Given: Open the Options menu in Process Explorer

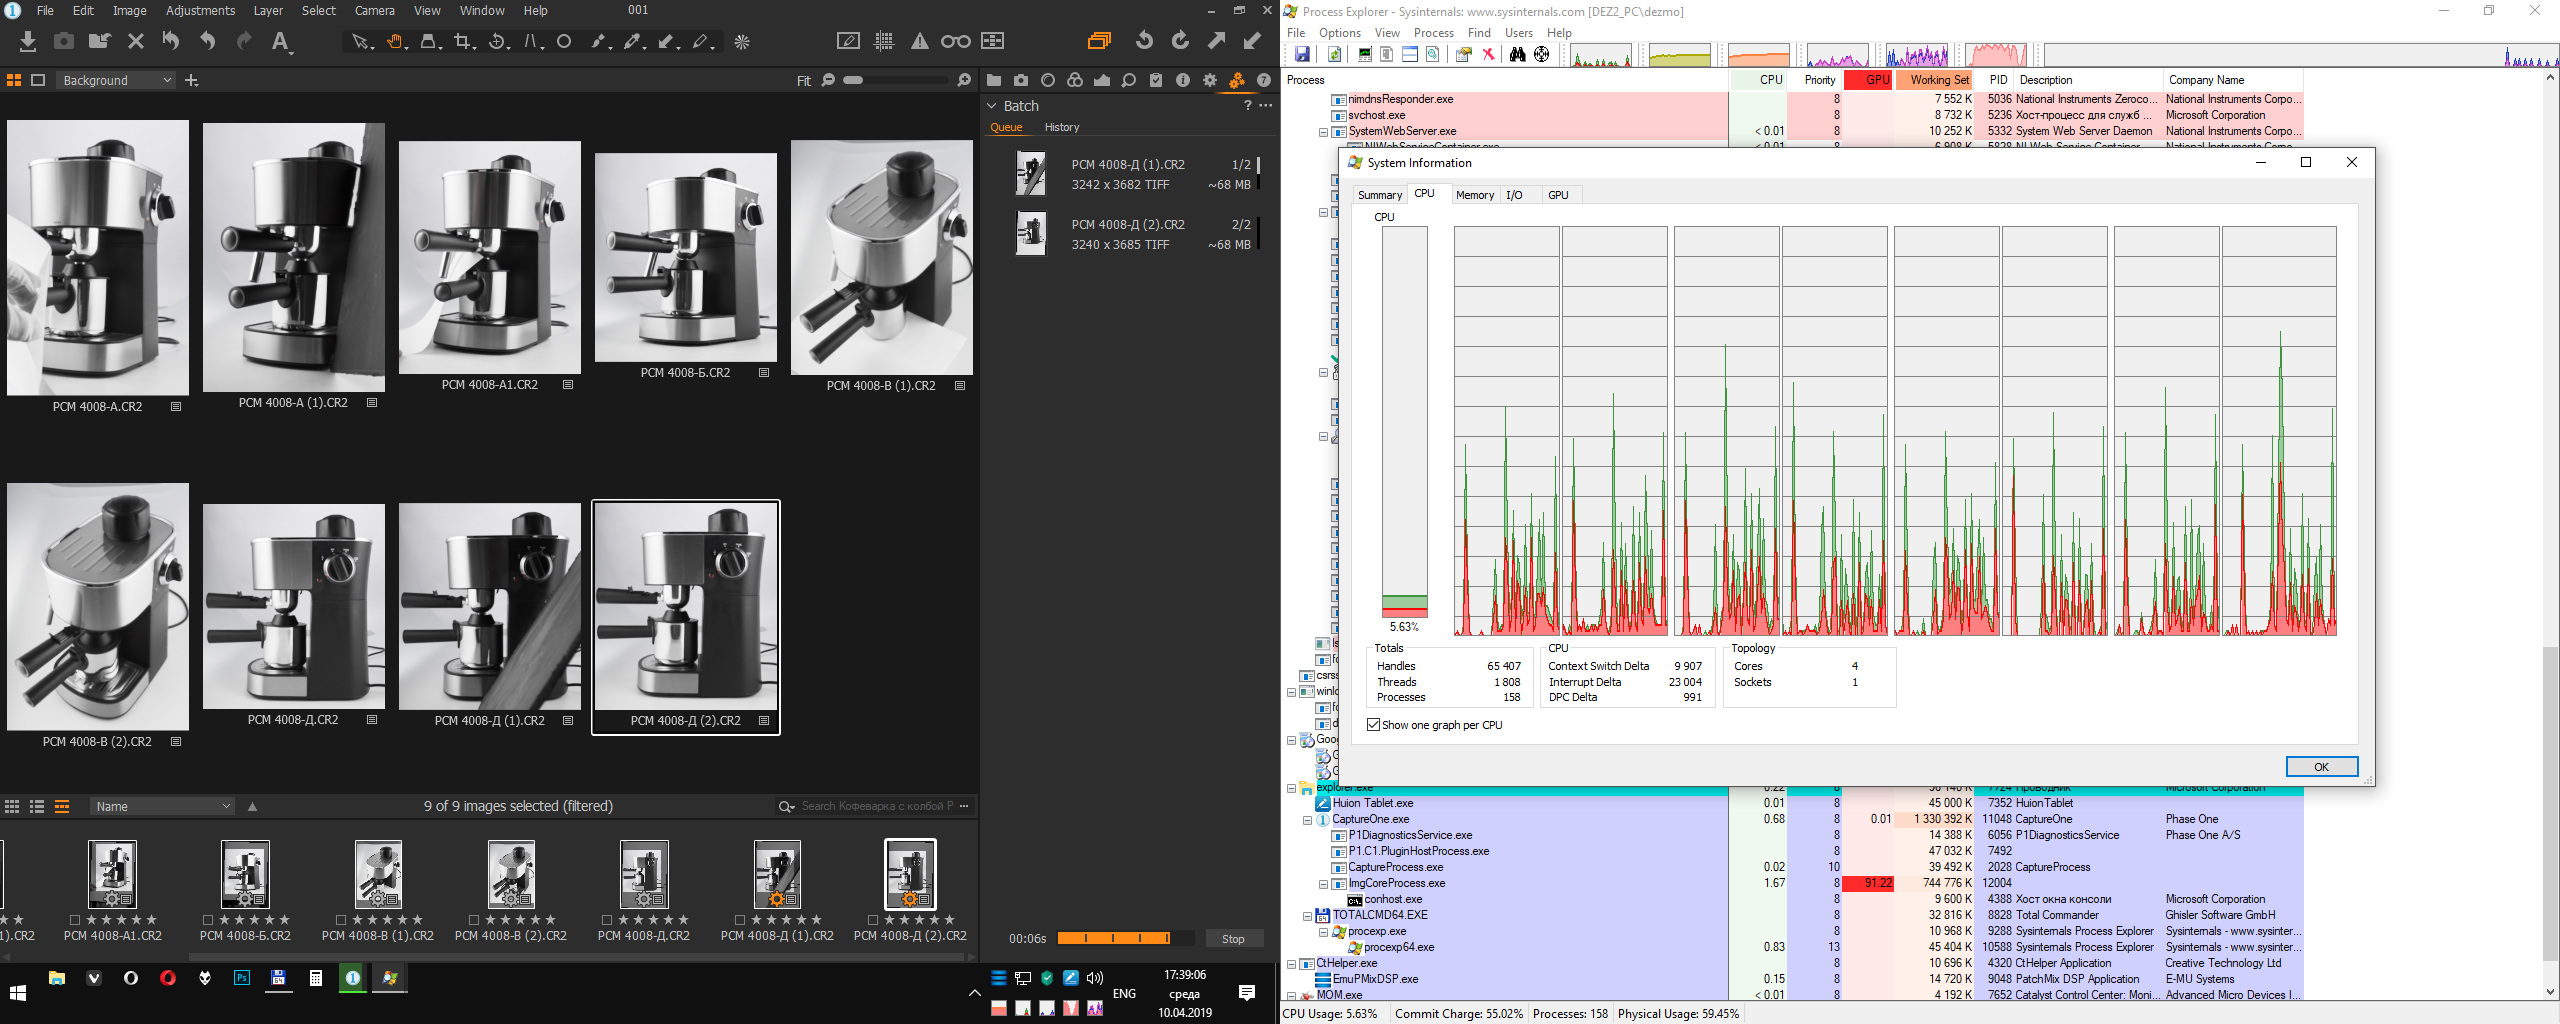Looking at the screenshot, I should tap(1340, 33).
